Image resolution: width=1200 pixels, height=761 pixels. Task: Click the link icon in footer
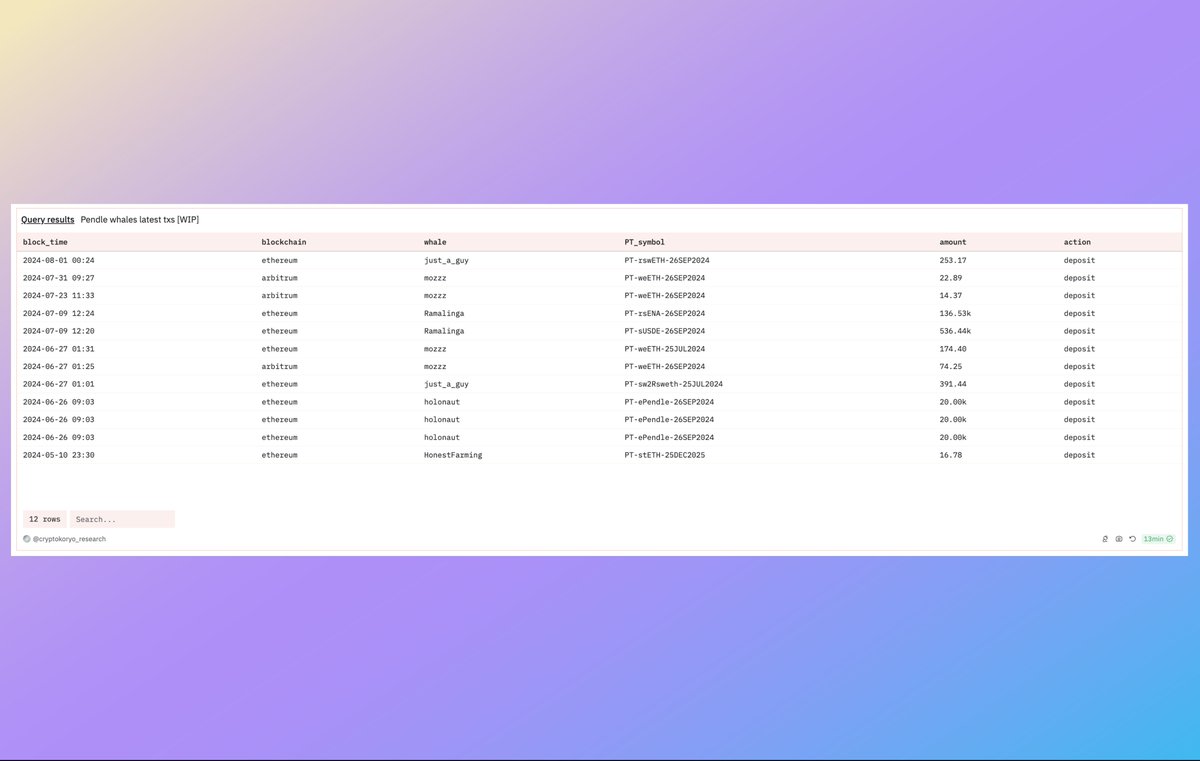tap(1105, 539)
